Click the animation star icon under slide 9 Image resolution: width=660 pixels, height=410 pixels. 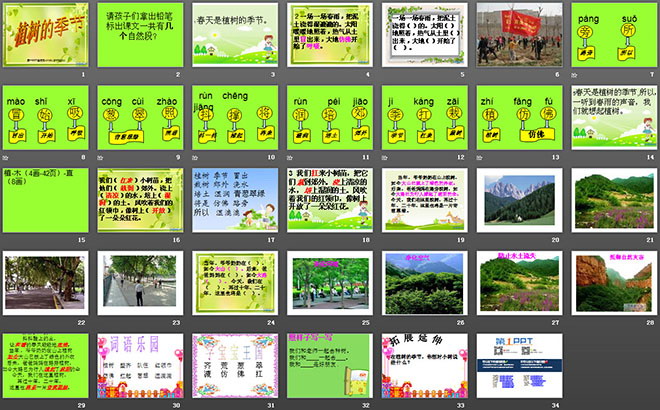[x=100, y=157]
